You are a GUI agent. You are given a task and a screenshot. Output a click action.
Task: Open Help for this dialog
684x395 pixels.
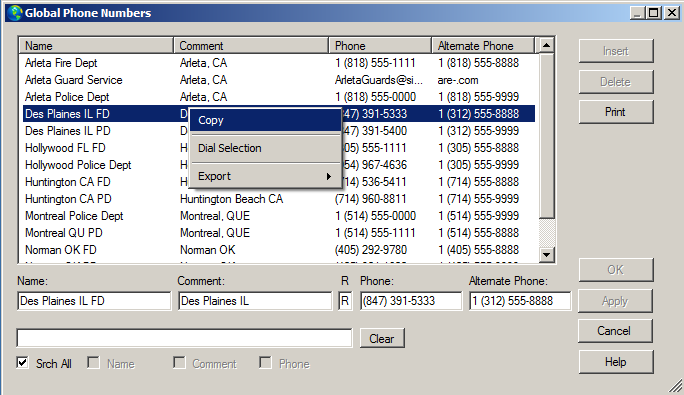(616, 362)
